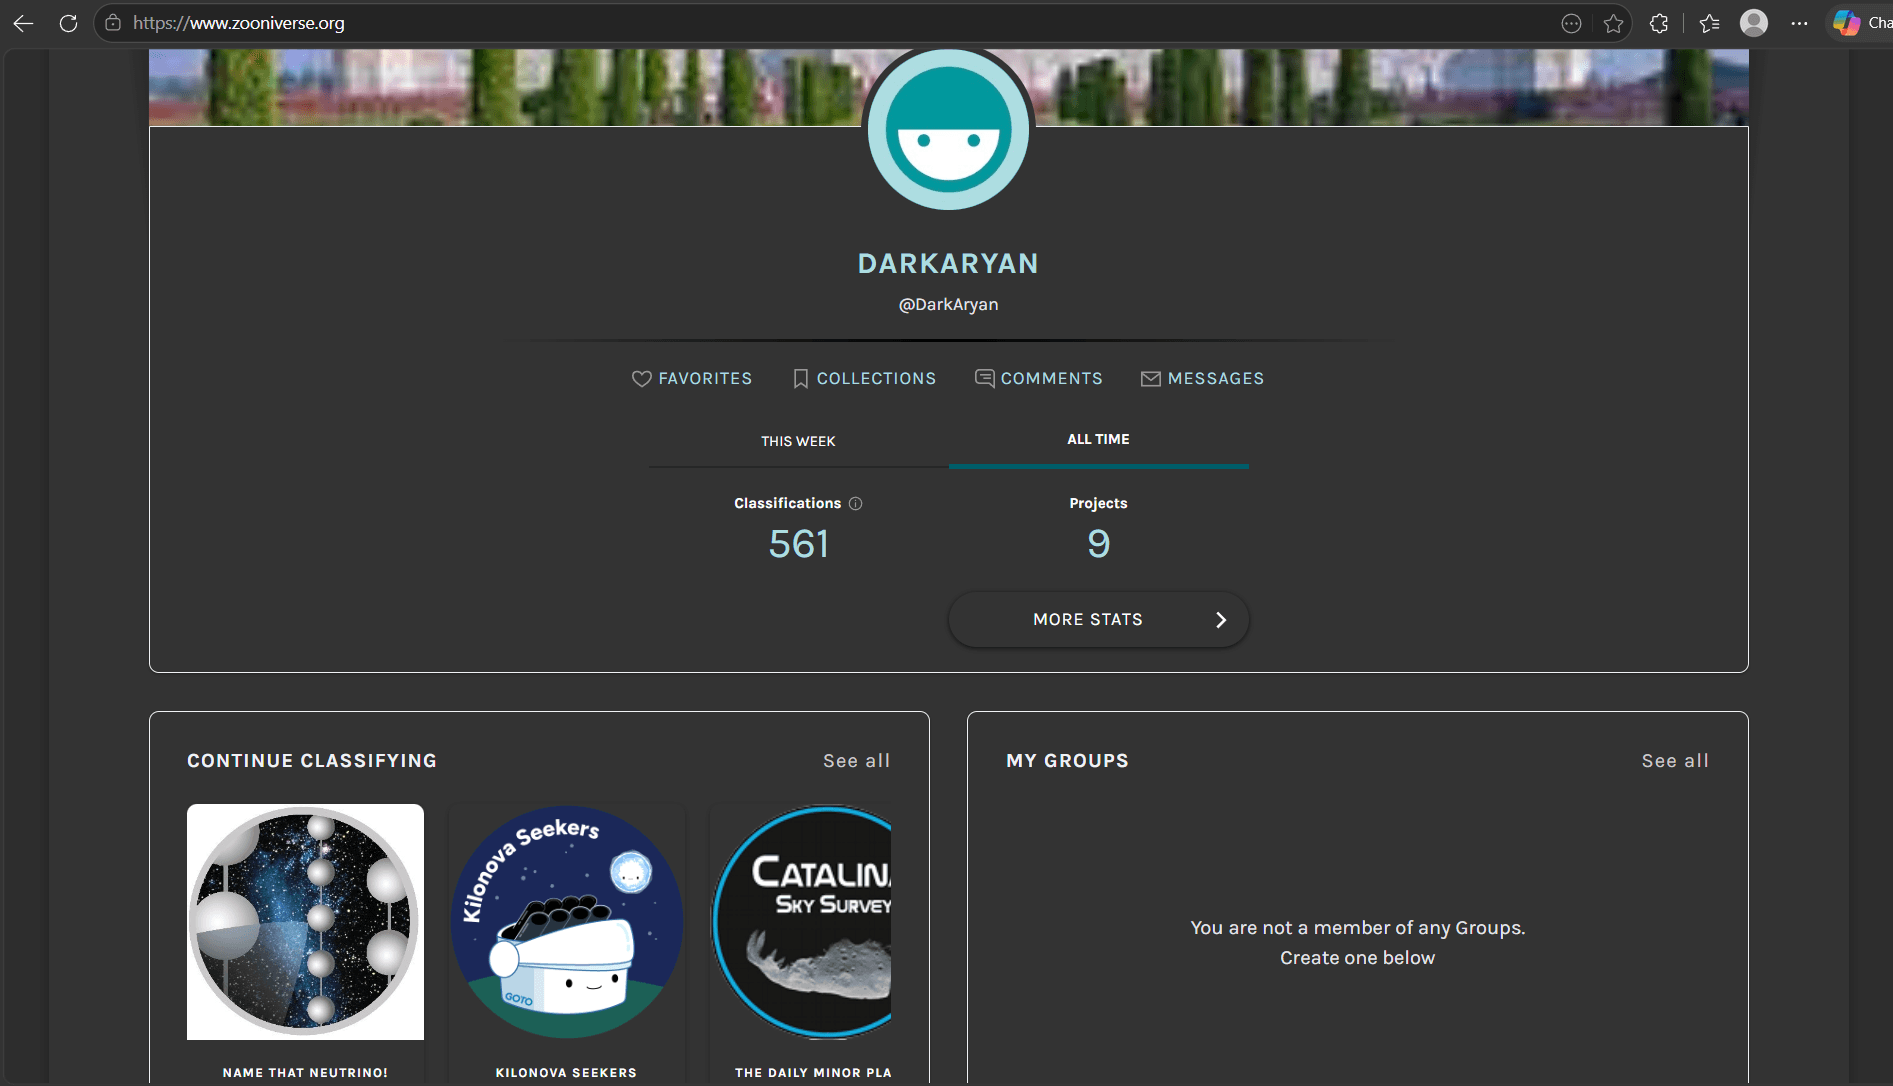Image resolution: width=1893 pixels, height=1086 pixels.
Task: Open the browser extensions puzzle icon
Action: coord(1659,23)
